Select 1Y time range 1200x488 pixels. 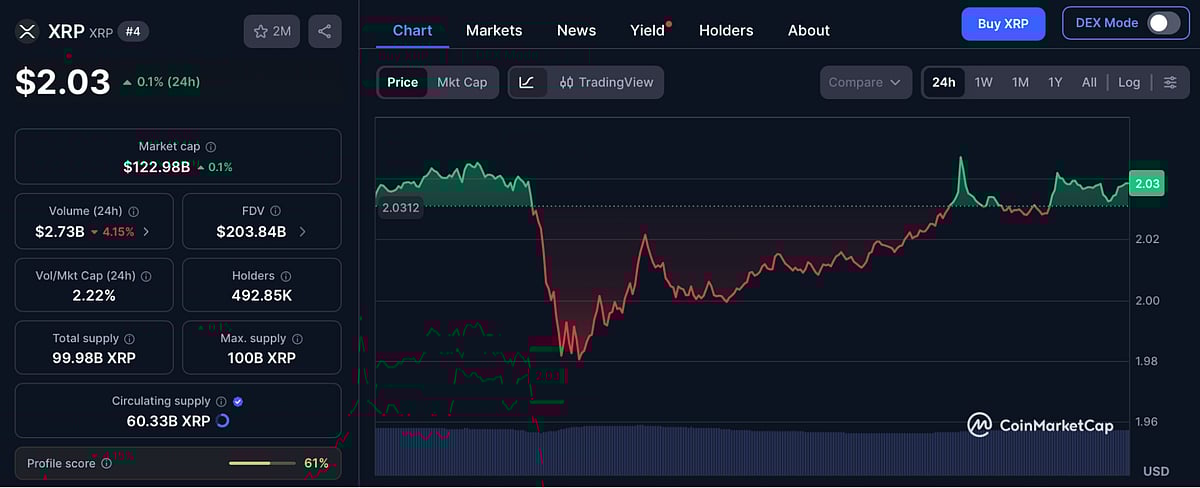pos(1055,82)
